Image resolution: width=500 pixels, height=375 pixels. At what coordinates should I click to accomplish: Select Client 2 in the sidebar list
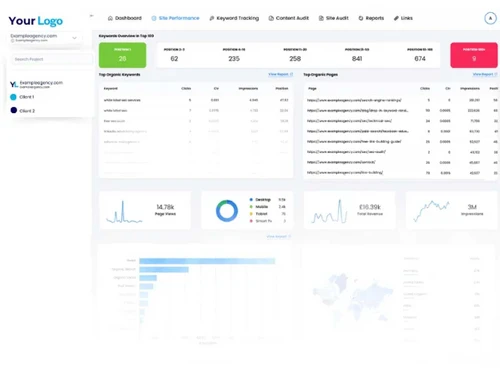tap(23, 110)
